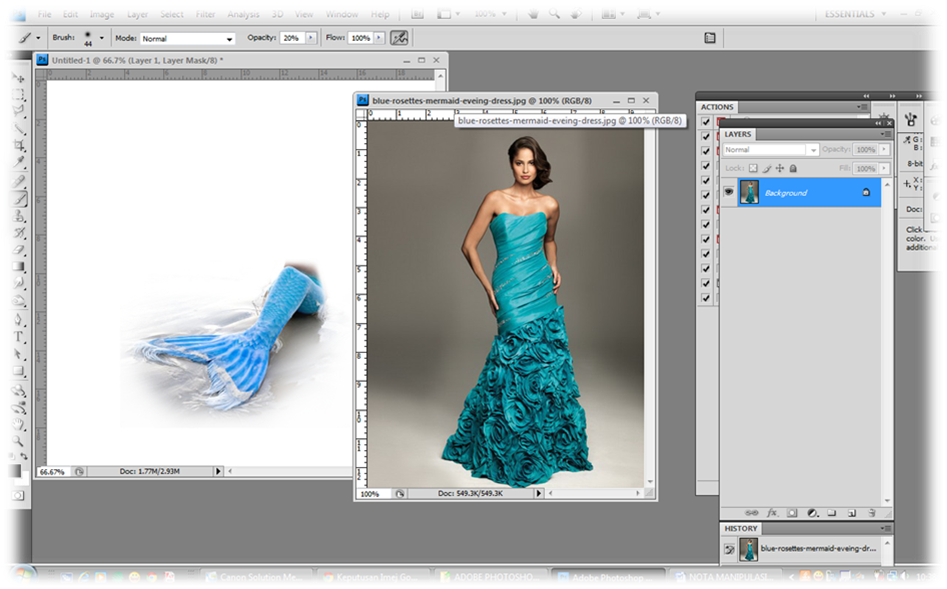Hide the Background layer
Image resolution: width=947 pixels, height=589 pixels.
coord(729,193)
